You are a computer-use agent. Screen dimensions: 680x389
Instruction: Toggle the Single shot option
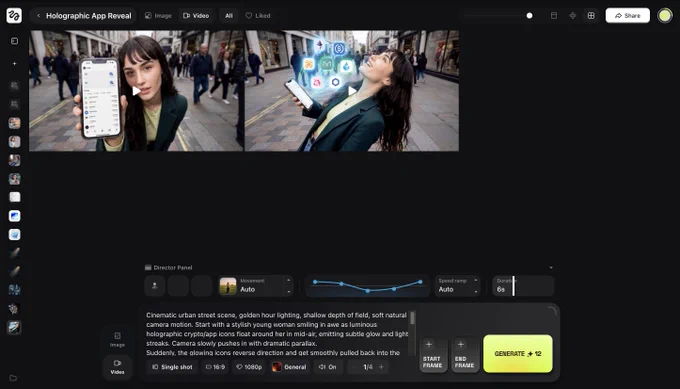click(172, 367)
